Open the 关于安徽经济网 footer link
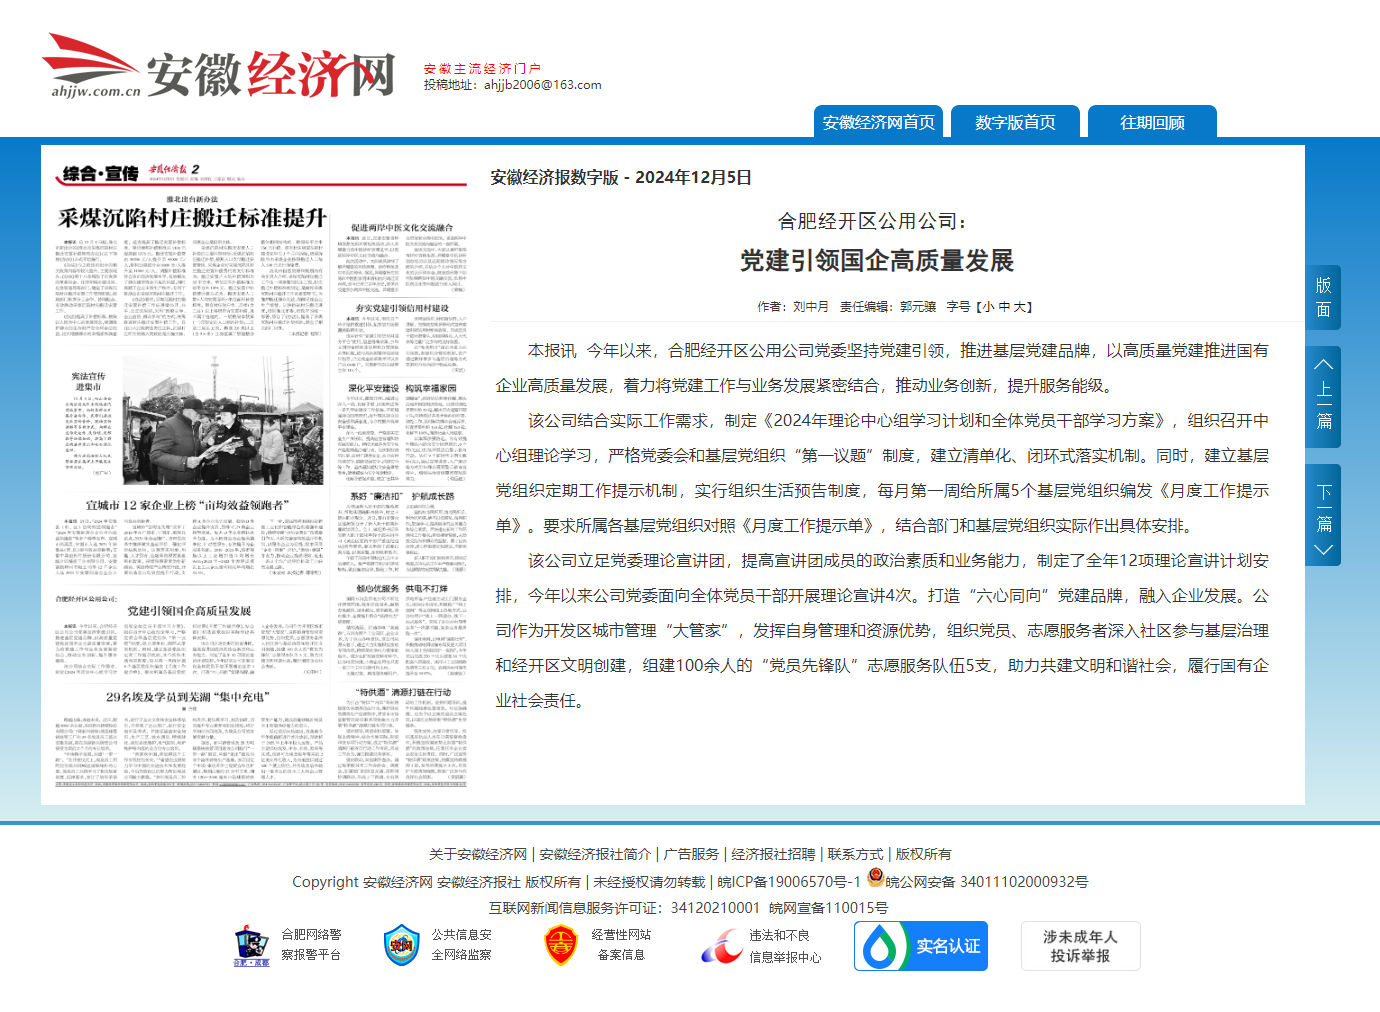 tap(478, 854)
